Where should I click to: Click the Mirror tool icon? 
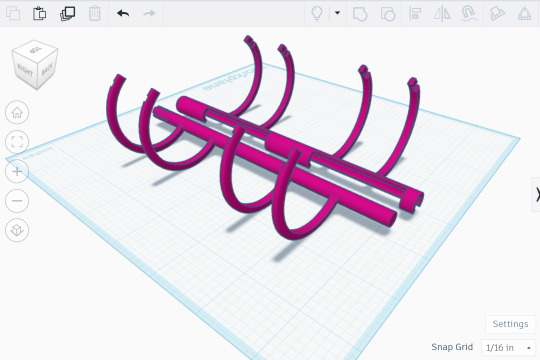442,14
